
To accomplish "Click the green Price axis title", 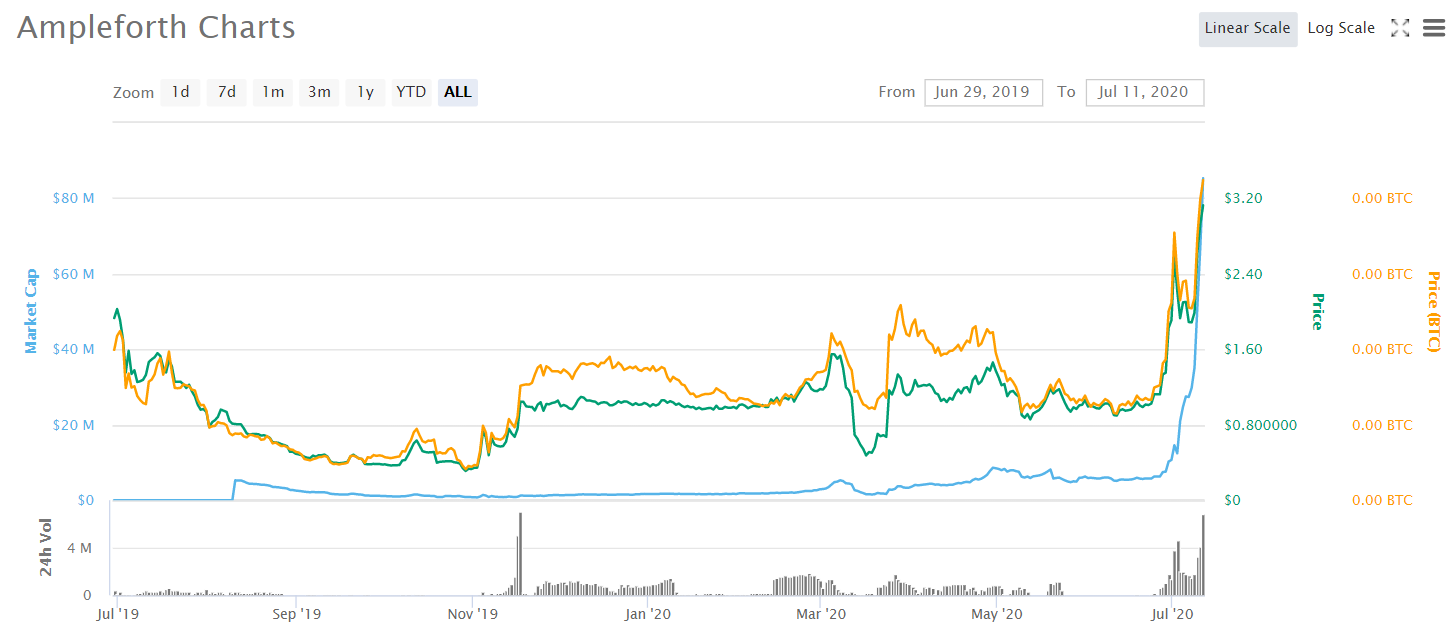I will (1317, 311).
